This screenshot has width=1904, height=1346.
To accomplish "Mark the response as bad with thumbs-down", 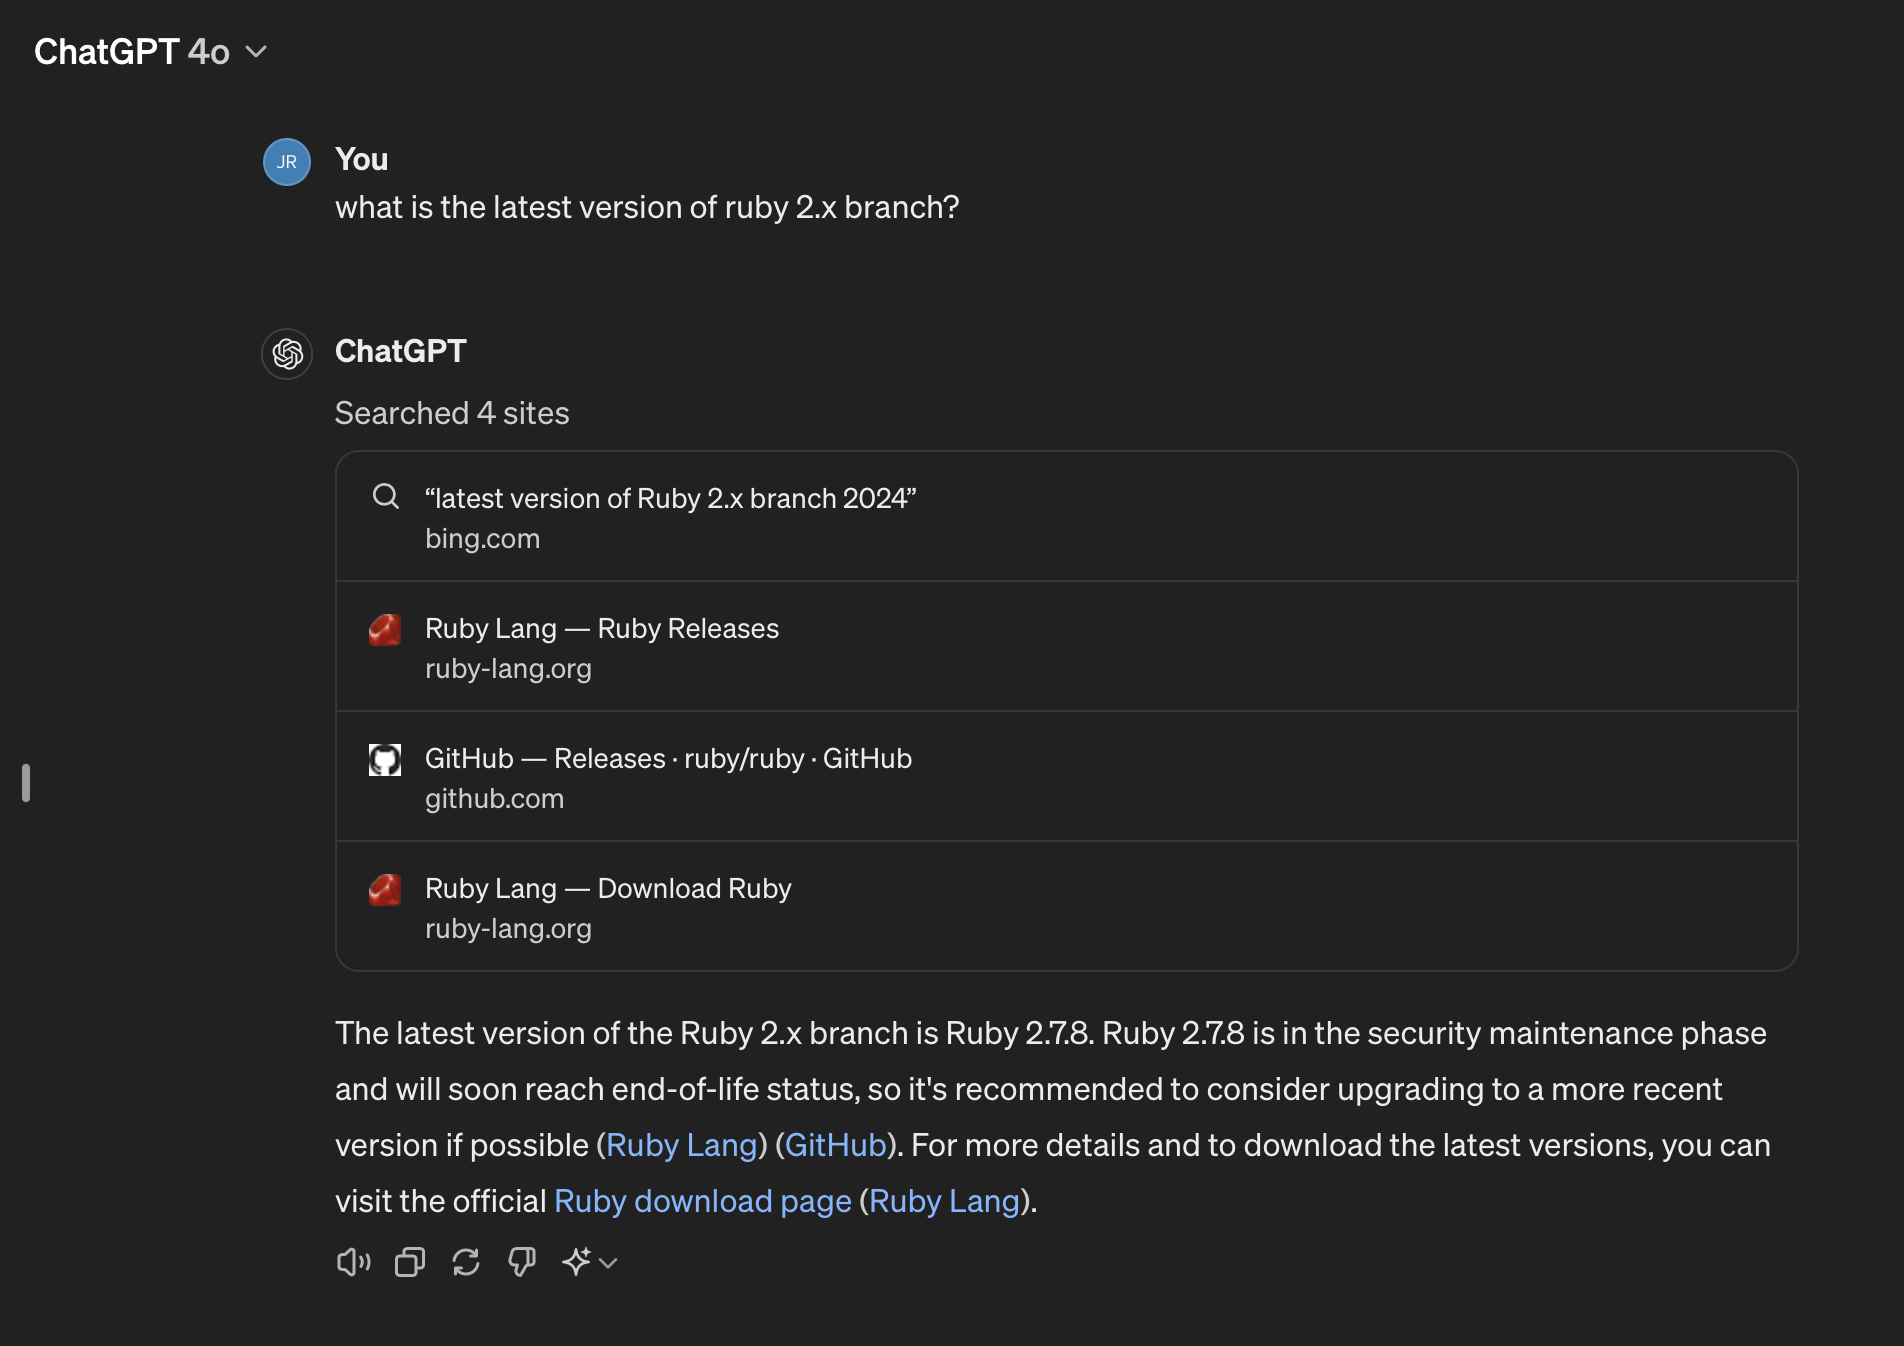I will coord(522,1262).
